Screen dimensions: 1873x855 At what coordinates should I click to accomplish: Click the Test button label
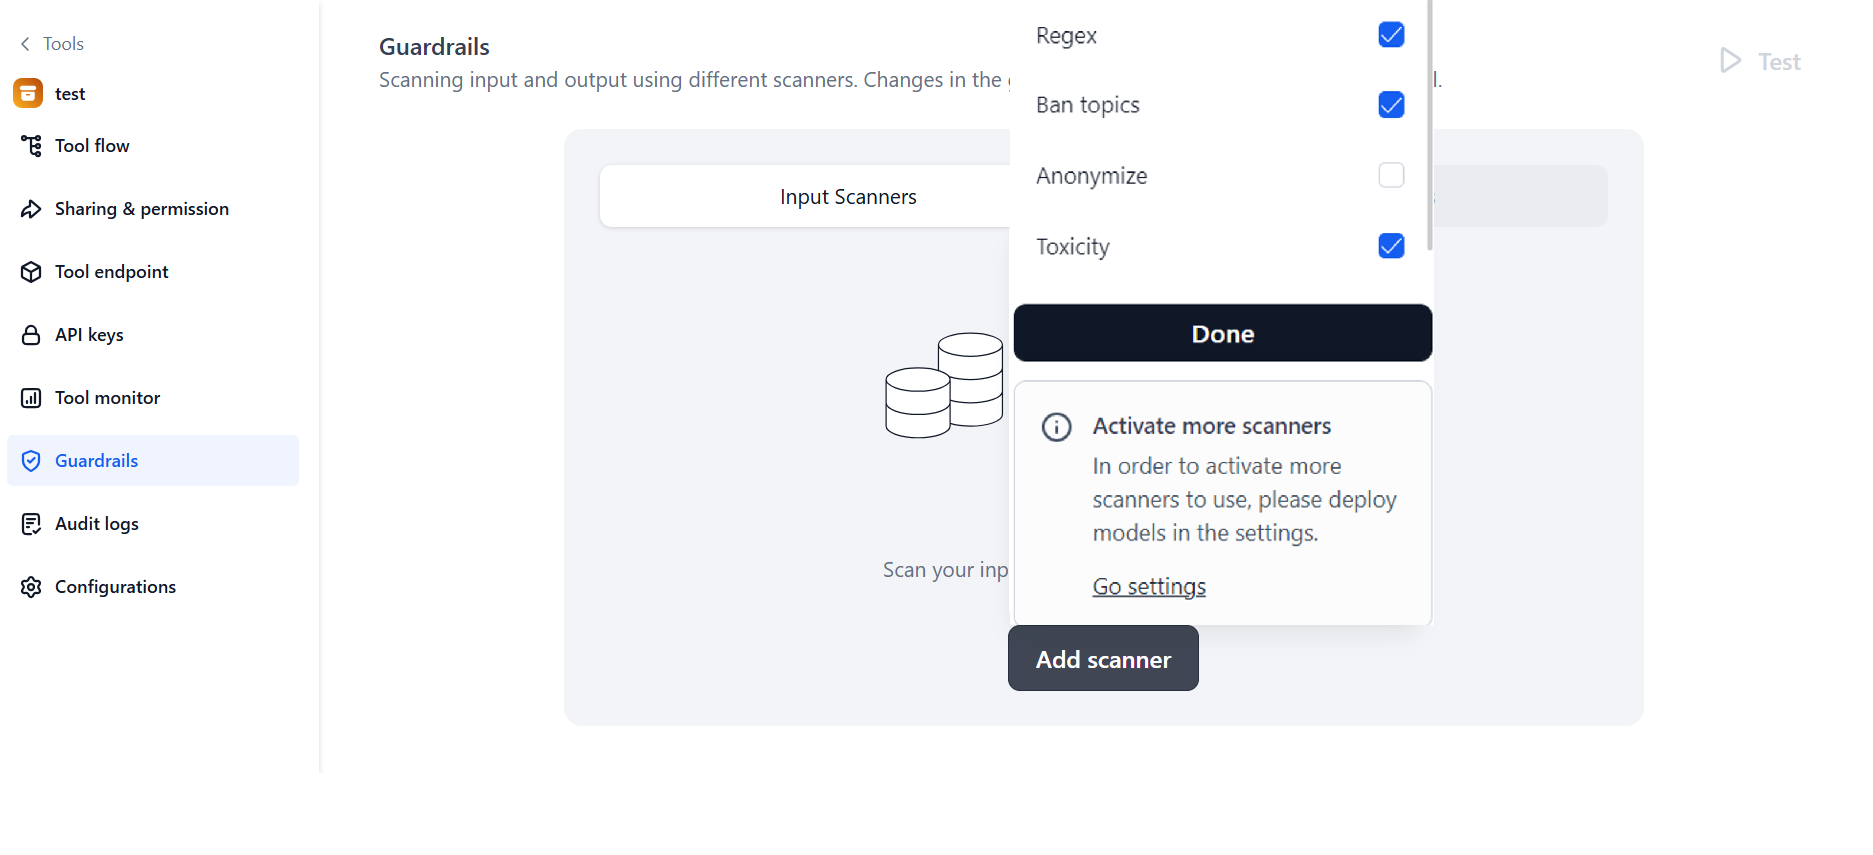(1779, 62)
